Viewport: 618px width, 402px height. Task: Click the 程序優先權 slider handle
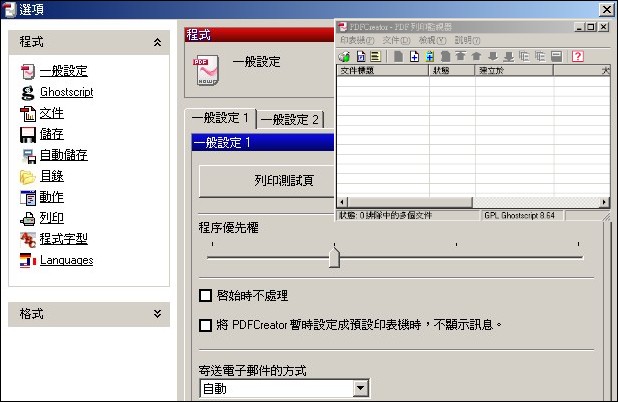coord(334,257)
